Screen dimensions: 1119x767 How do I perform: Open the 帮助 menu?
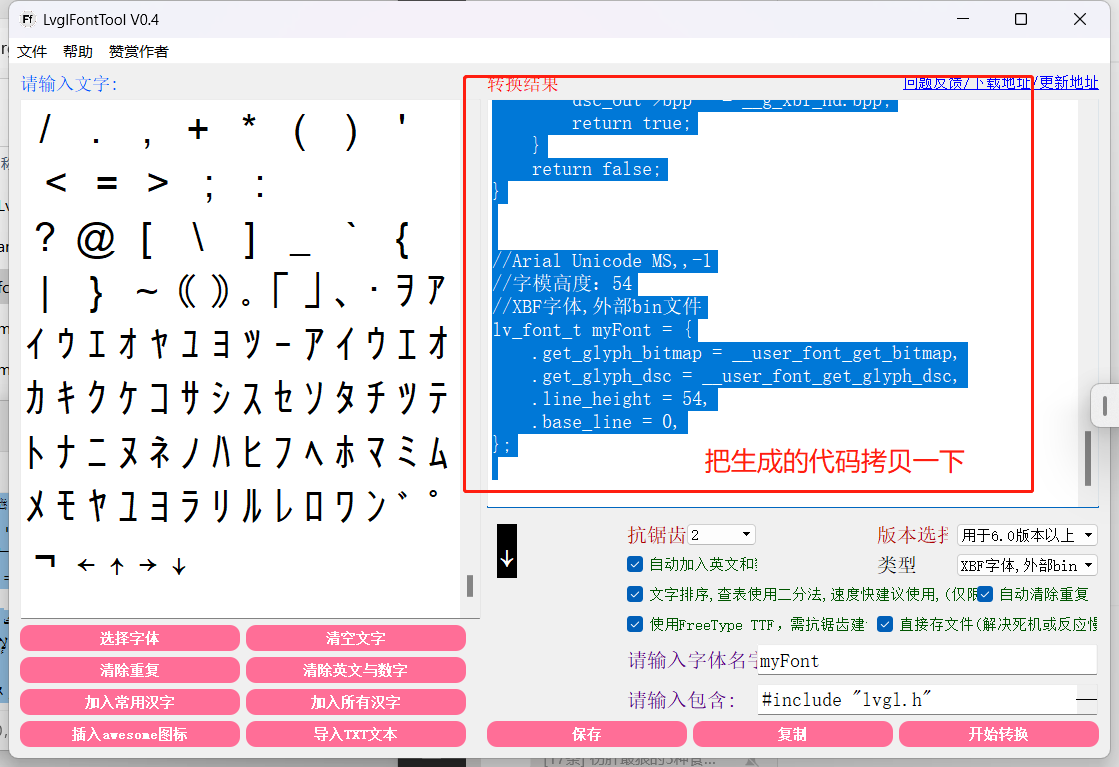pos(78,51)
